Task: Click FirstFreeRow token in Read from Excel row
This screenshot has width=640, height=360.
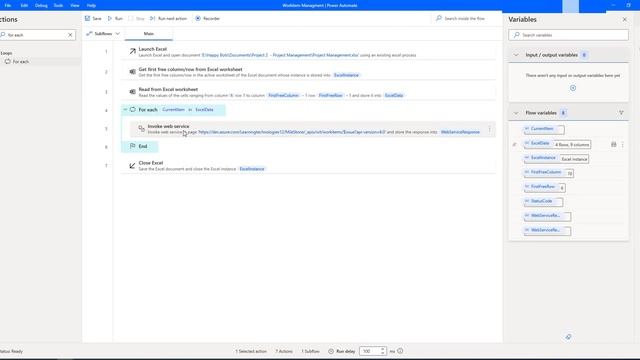Action: 331,95
